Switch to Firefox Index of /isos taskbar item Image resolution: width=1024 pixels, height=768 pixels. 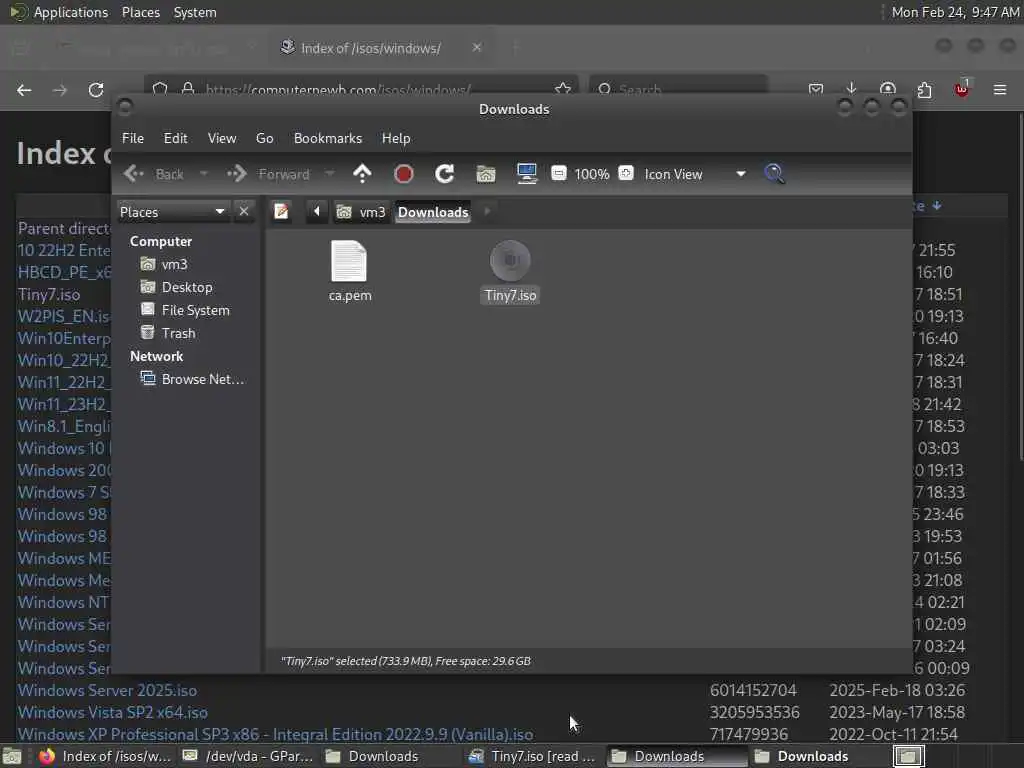click(x=104, y=756)
